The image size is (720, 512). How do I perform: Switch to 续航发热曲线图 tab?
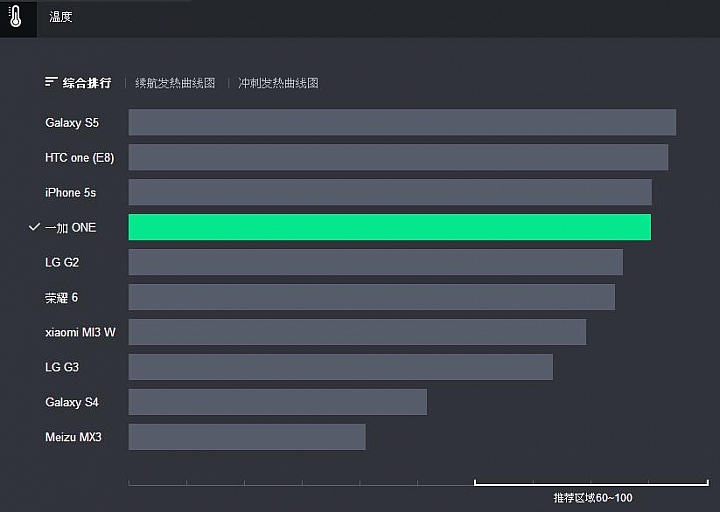175,83
